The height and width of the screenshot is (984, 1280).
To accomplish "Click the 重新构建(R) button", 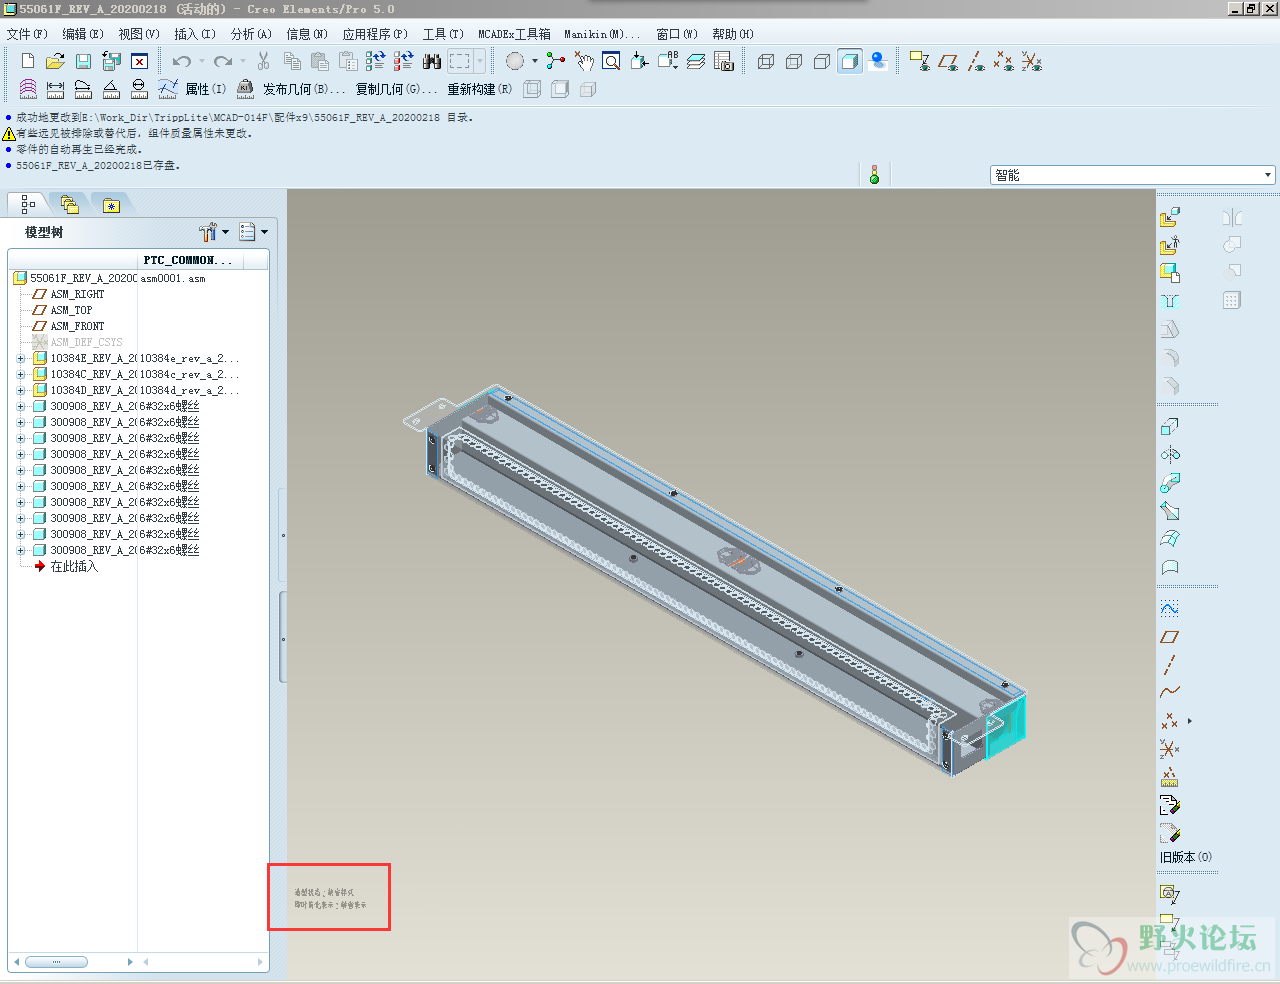I will (479, 89).
